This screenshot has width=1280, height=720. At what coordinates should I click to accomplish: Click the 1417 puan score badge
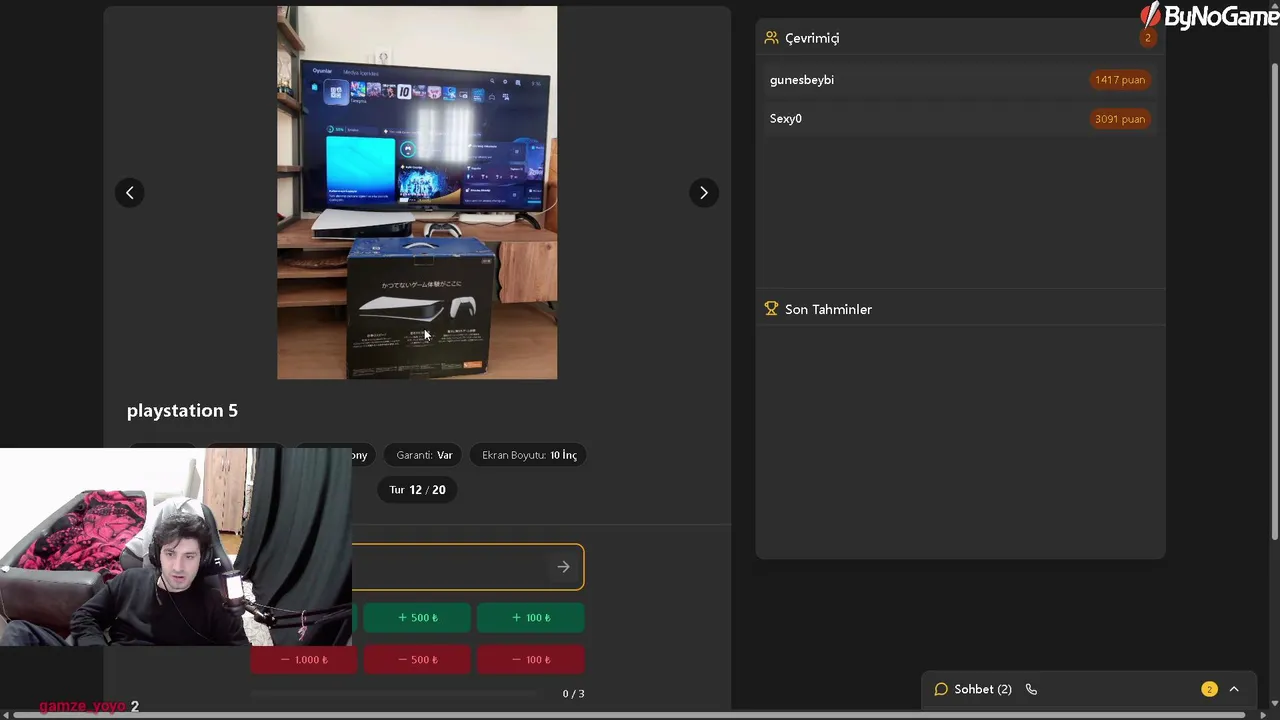tap(1119, 80)
